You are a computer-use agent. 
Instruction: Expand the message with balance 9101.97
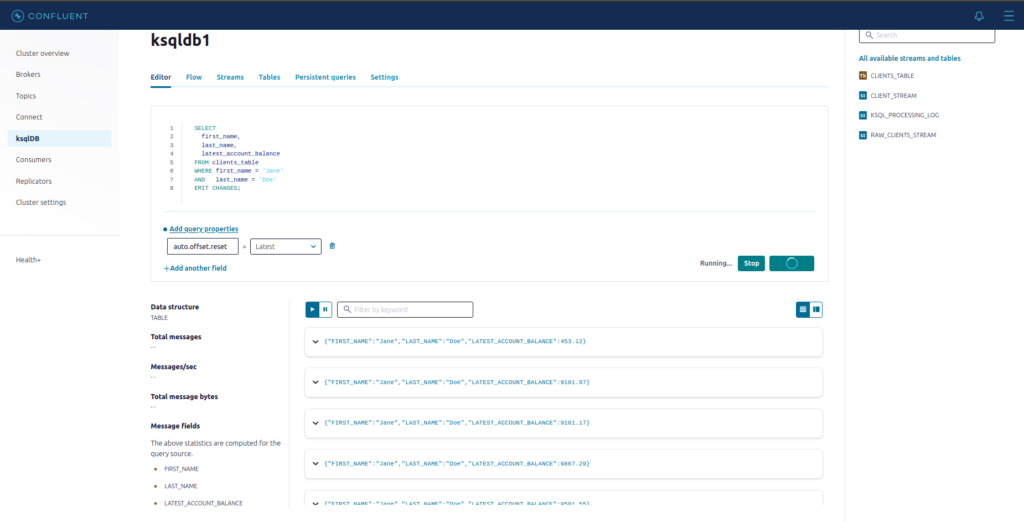coord(315,382)
